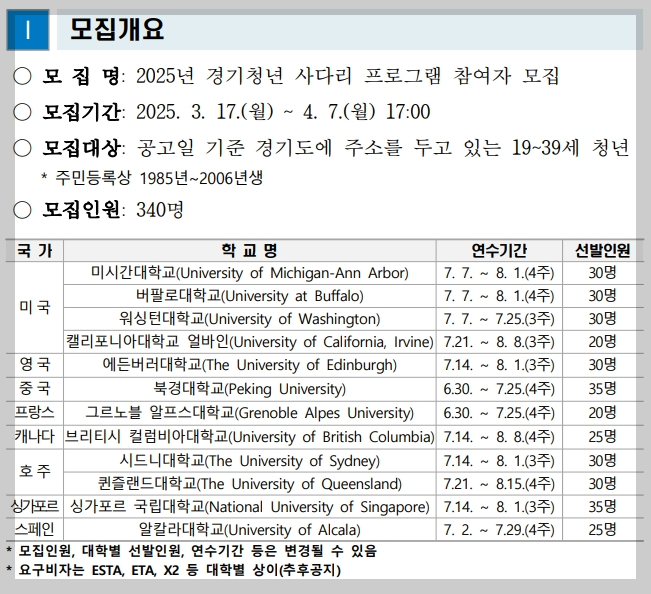Click the note 주민등록상 1985년~2006년생
This screenshot has height=594, width=651.
tap(152, 178)
